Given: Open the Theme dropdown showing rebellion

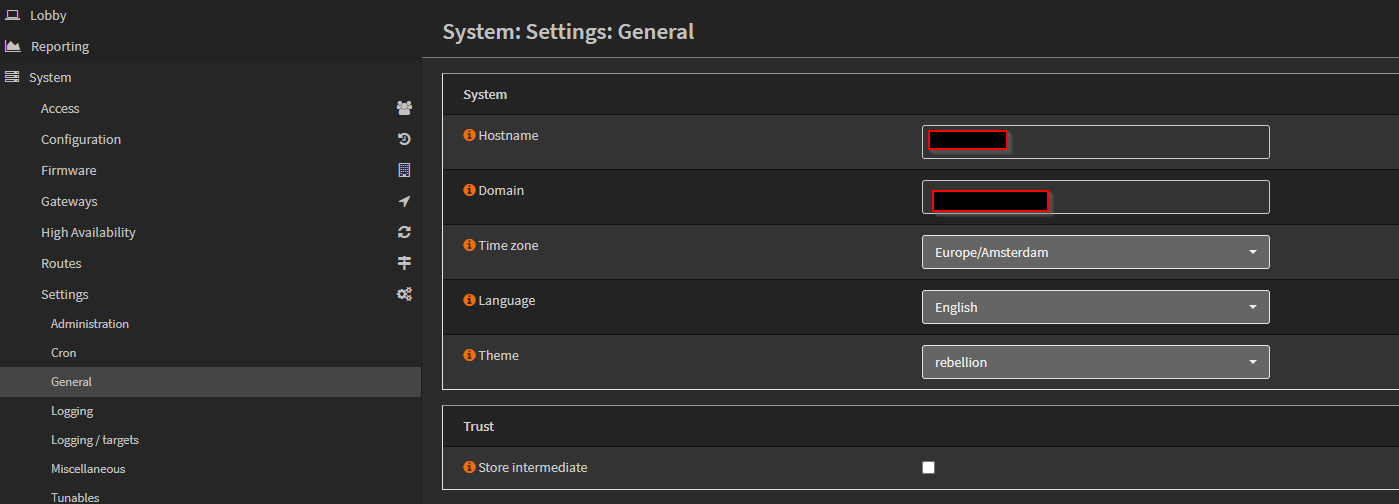Looking at the screenshot, I should click(x=1095, y=362).
